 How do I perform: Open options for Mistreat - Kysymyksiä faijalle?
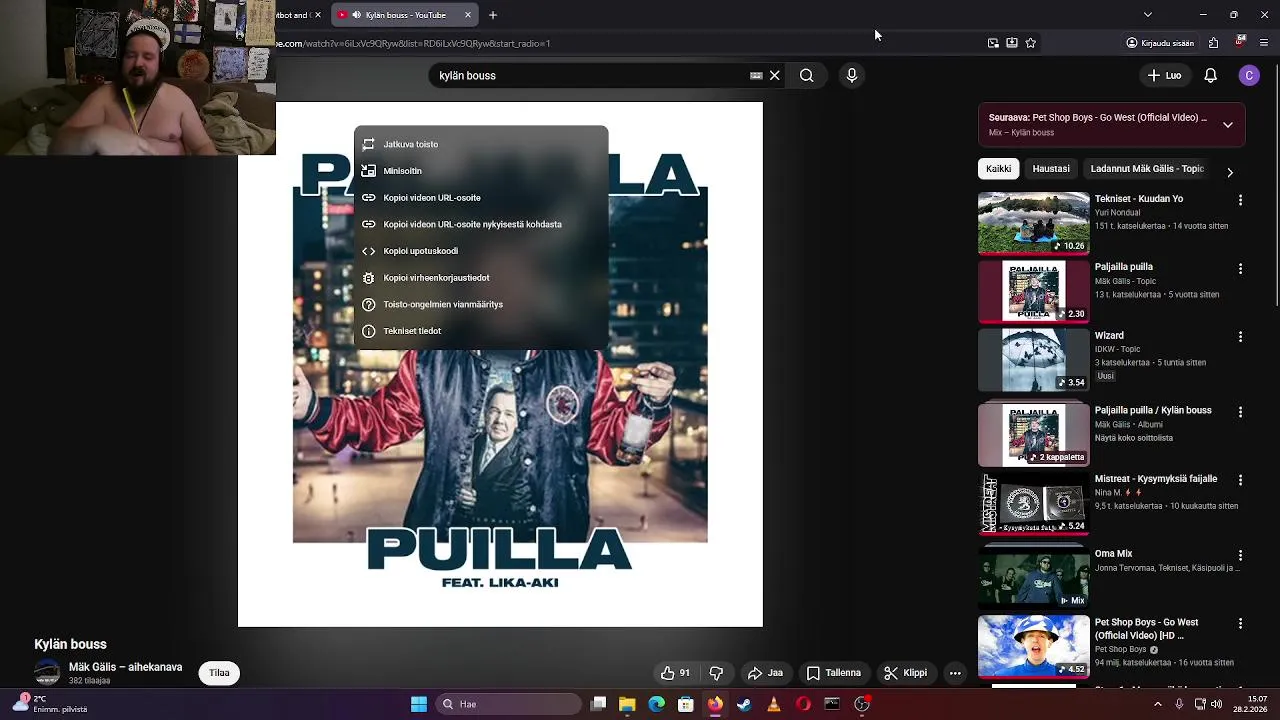[1240, 481]
